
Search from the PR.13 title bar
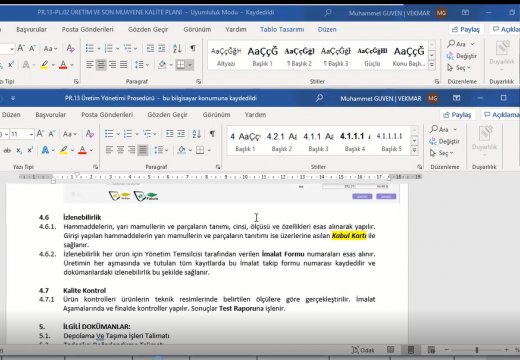tap(319, 98)
